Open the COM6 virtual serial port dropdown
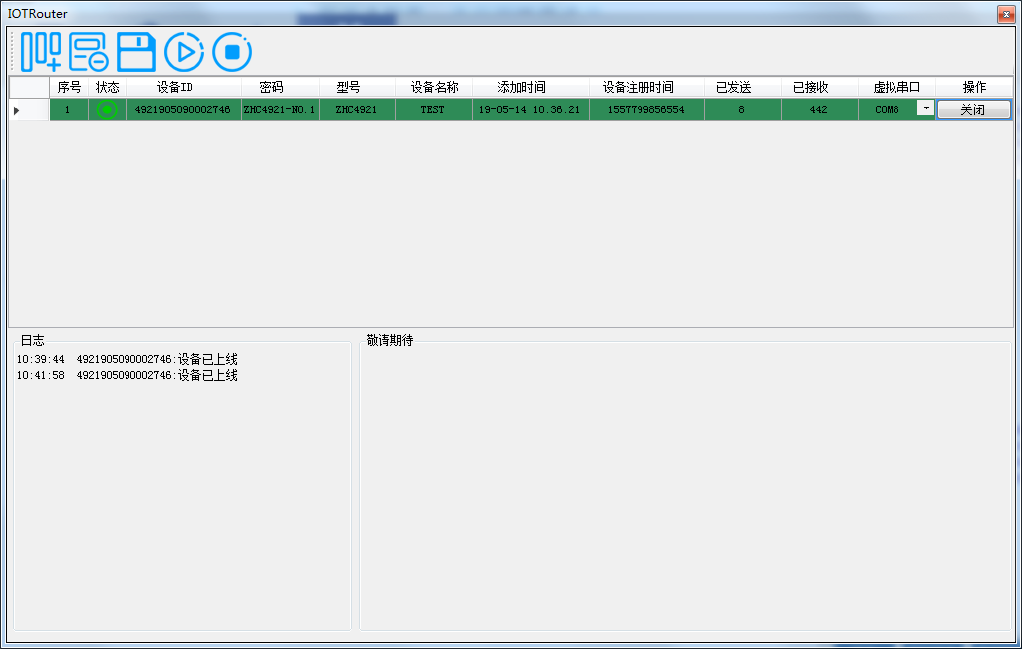 (x=926, y=109)
